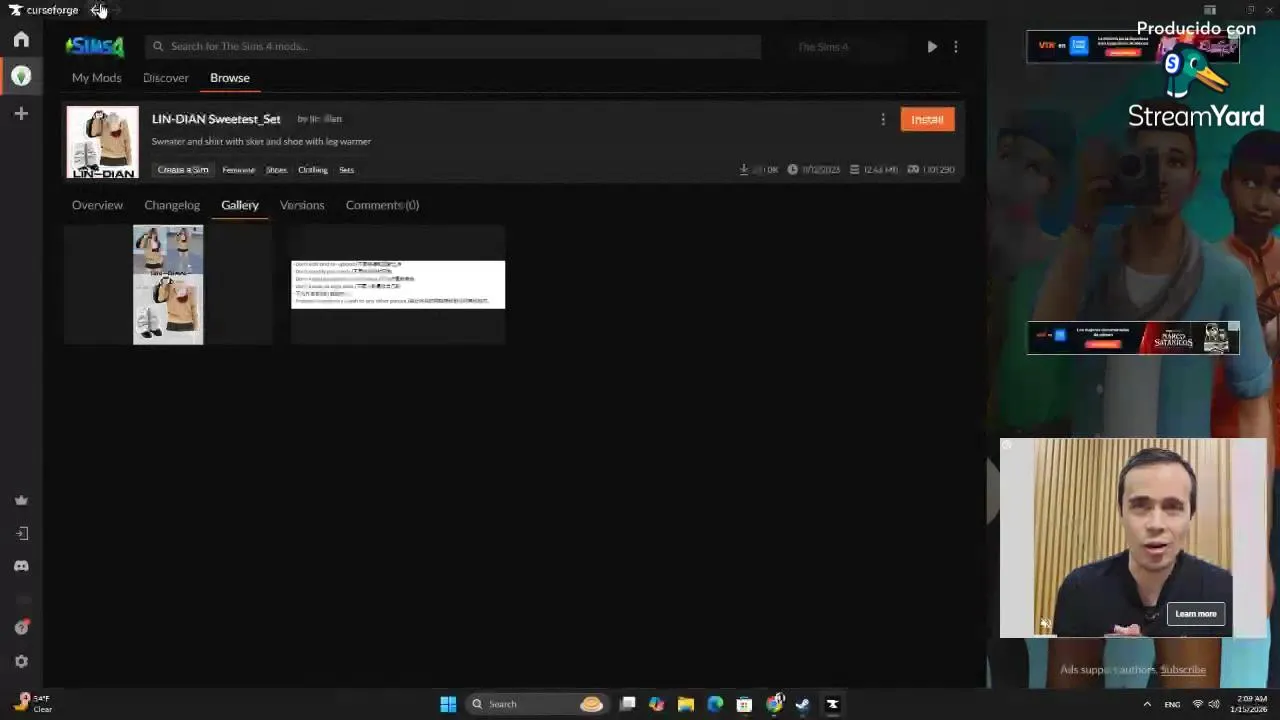Open the help question mark icon
This screenshot has width=1280, height=720.
[21, 628]
